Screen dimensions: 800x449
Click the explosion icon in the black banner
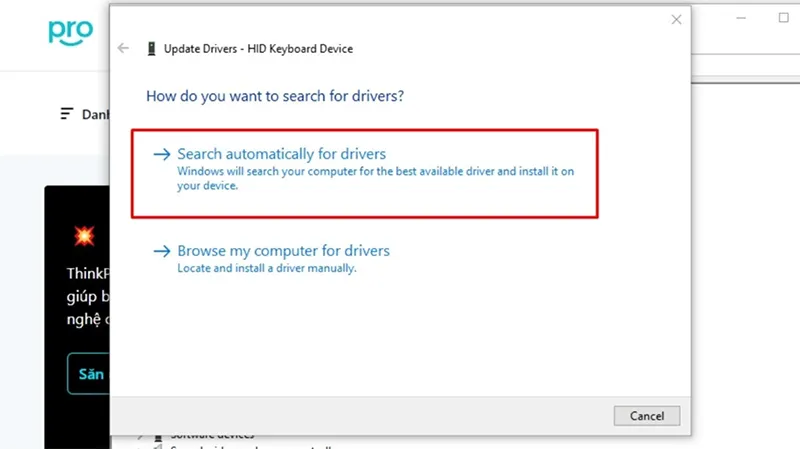click(83, 235)
